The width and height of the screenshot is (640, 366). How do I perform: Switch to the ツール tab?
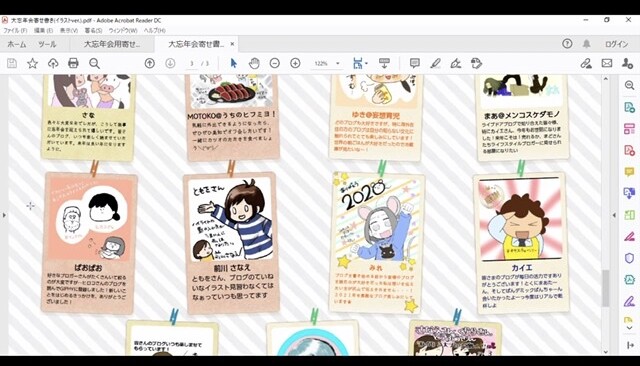pos(47,44)
